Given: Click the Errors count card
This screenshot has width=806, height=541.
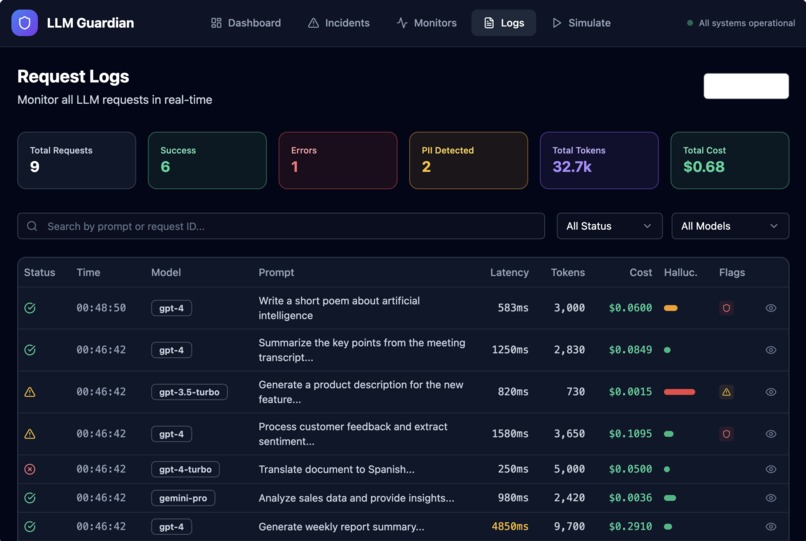Looking at the screenshot, I should coord(338,160).
